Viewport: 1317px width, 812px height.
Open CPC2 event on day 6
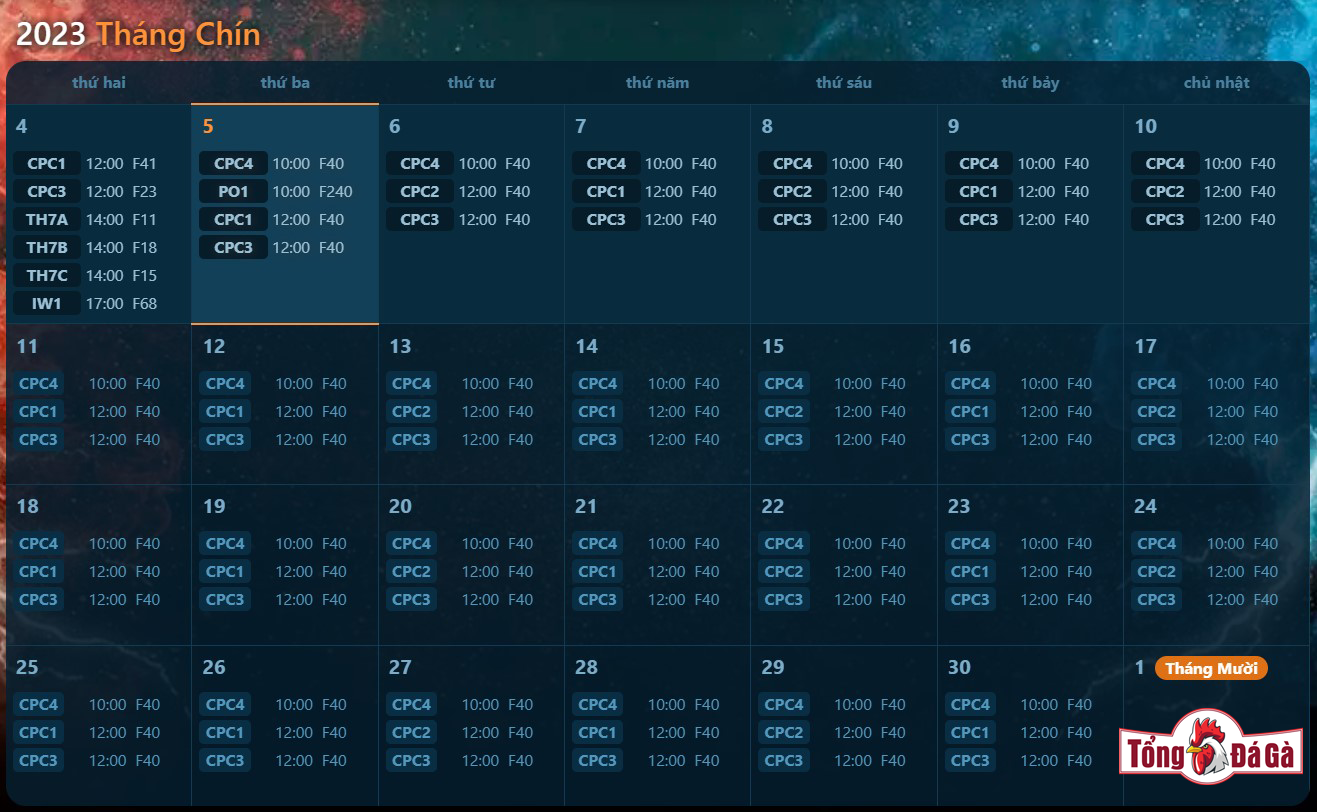coord(420,191)
